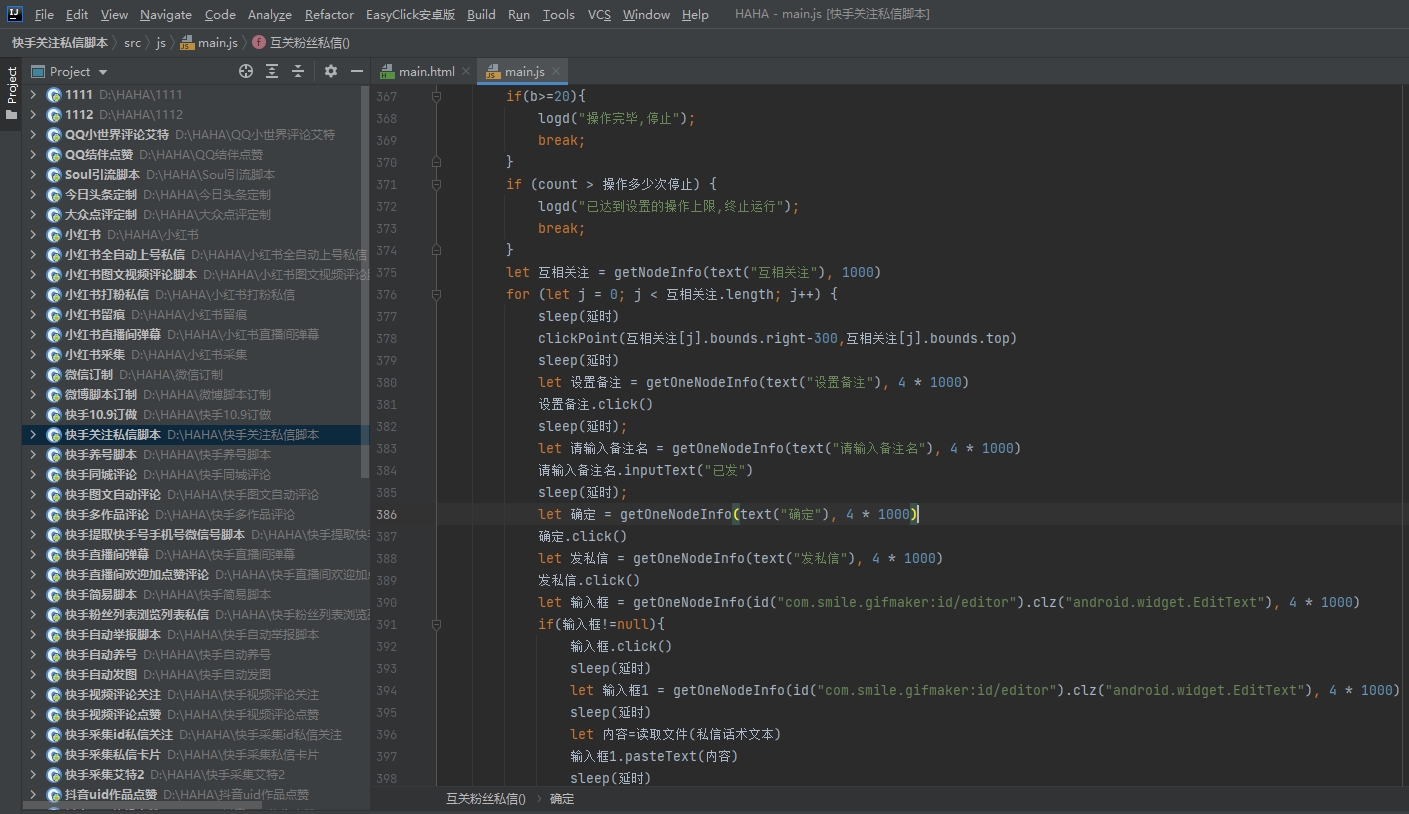Image resolution: width=1409 pixels, height=814 pixels.
Task: Click line number 386 in the gutter
Action: click(x=386, y=514)
